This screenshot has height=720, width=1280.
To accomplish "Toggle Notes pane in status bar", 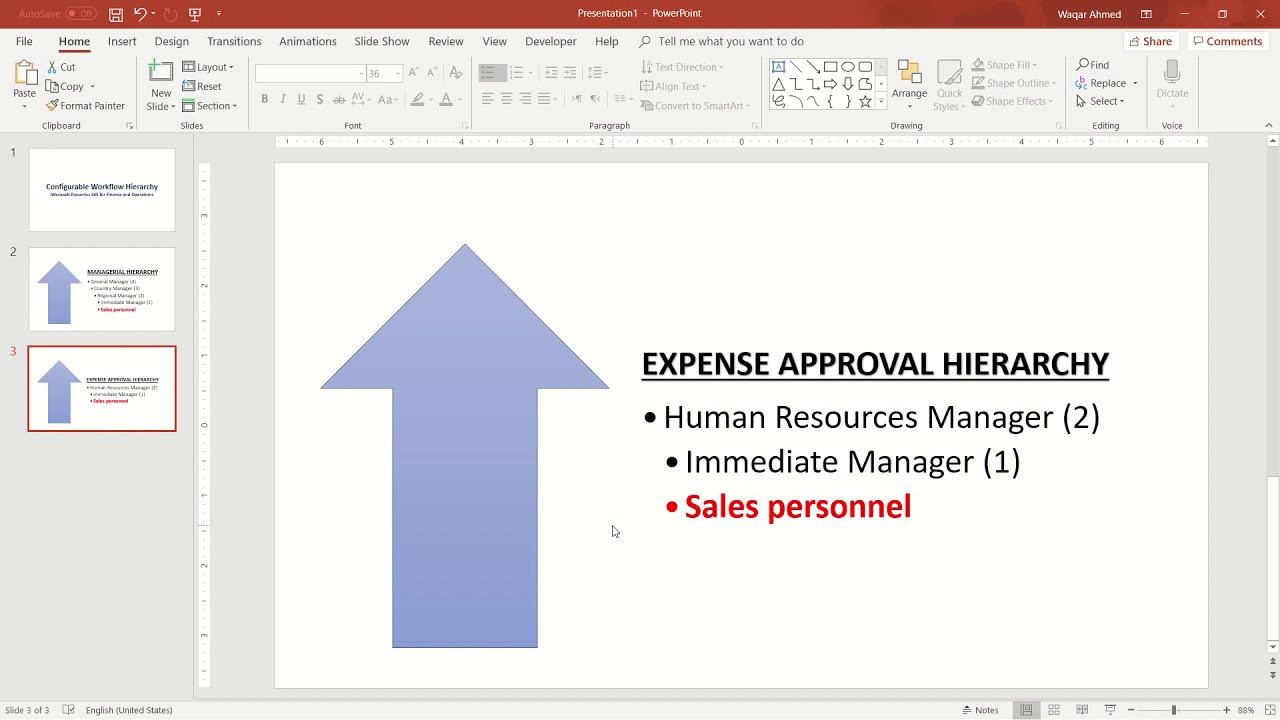I will 981,710.
